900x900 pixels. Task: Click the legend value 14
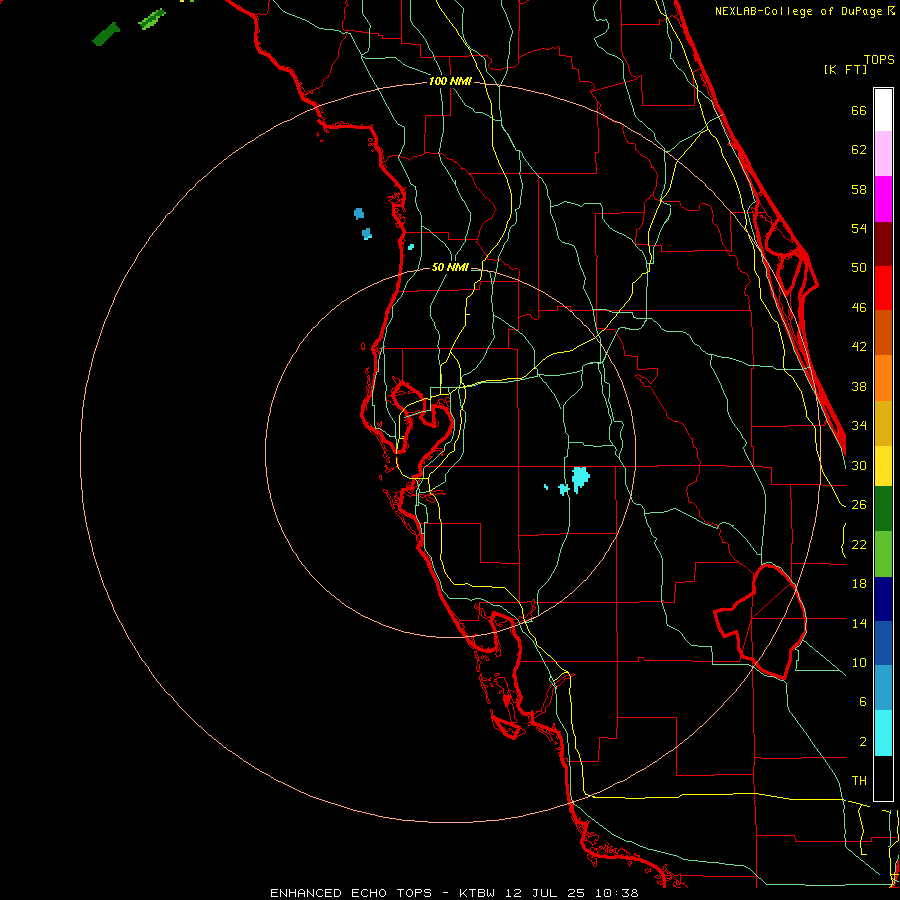click(859, 623)
